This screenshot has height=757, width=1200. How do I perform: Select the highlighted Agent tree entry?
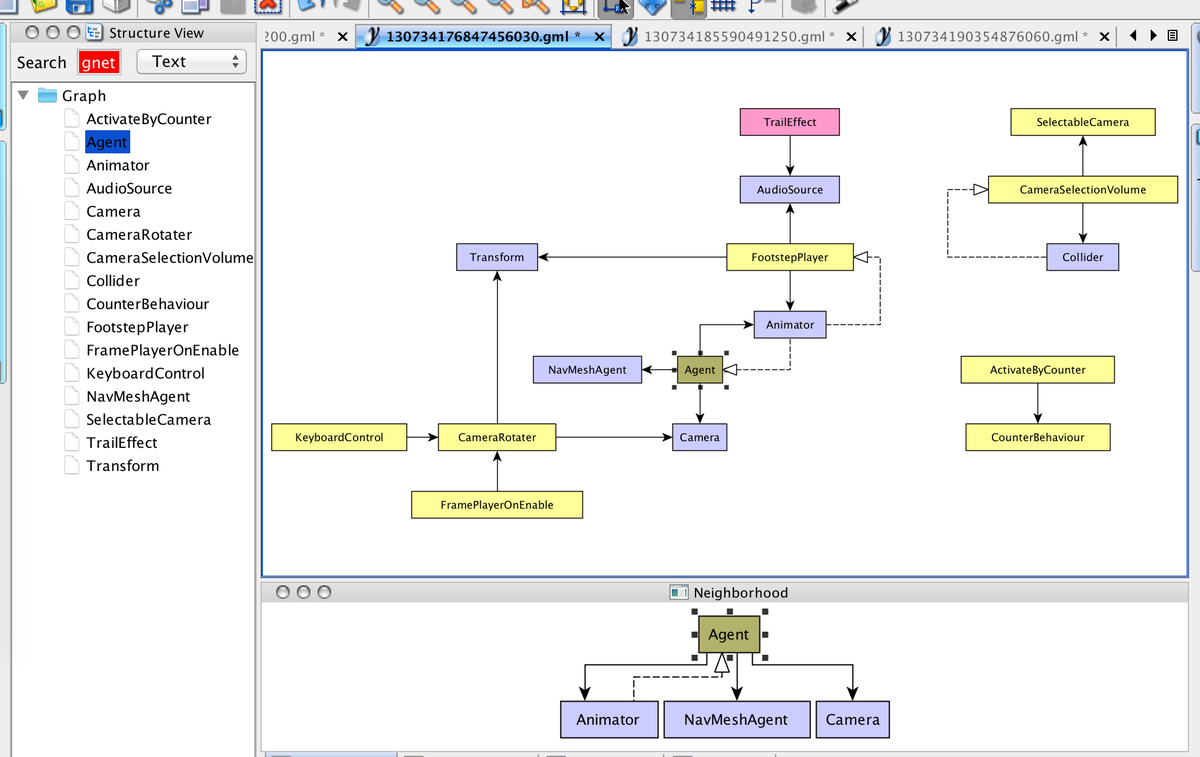coord(107,142)
